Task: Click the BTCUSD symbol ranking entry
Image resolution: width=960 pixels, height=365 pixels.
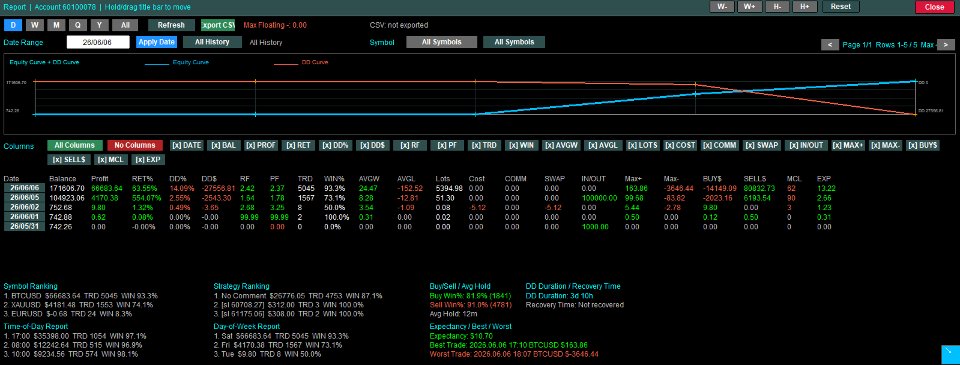Action: tap(81, 295)
